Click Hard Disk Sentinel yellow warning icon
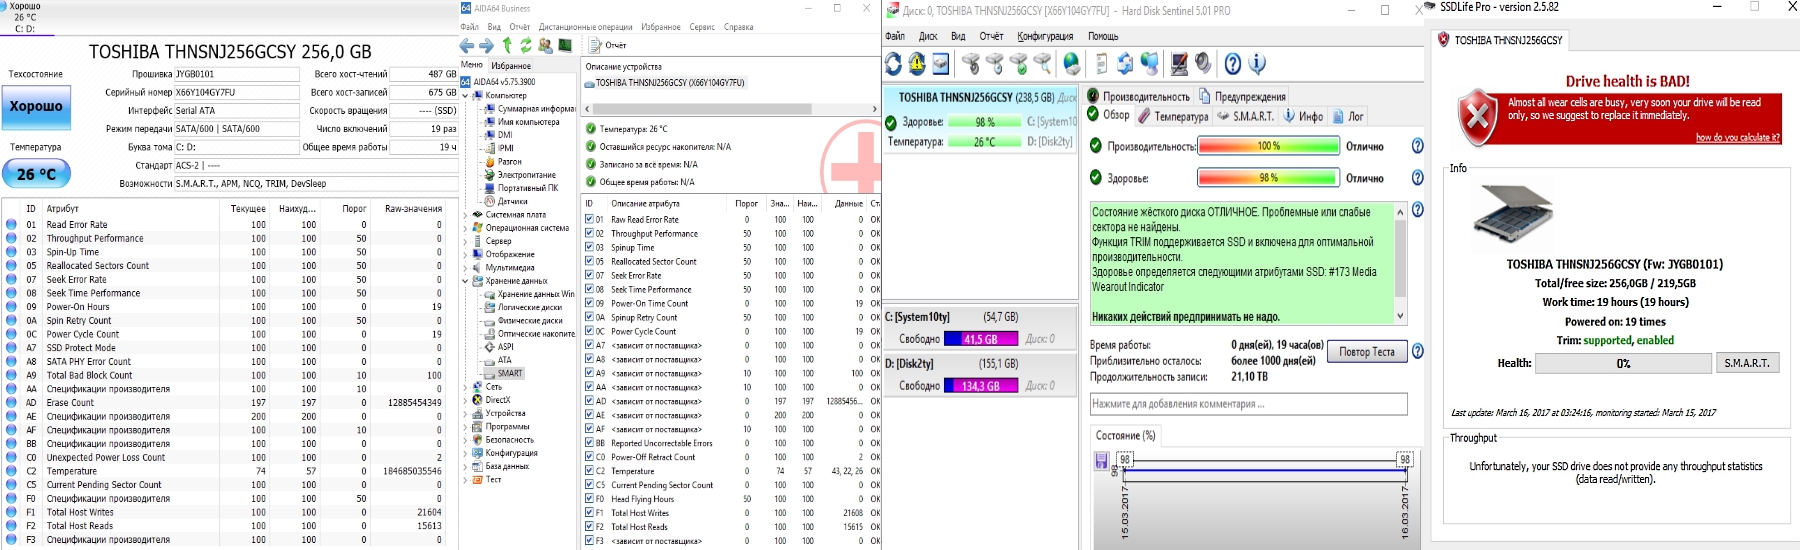 coord(917,64)
